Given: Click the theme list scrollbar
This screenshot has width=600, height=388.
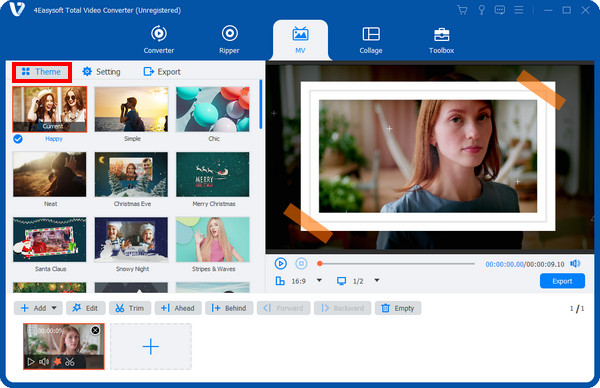Looking at the screenshot, I should [x=261, y=104].
